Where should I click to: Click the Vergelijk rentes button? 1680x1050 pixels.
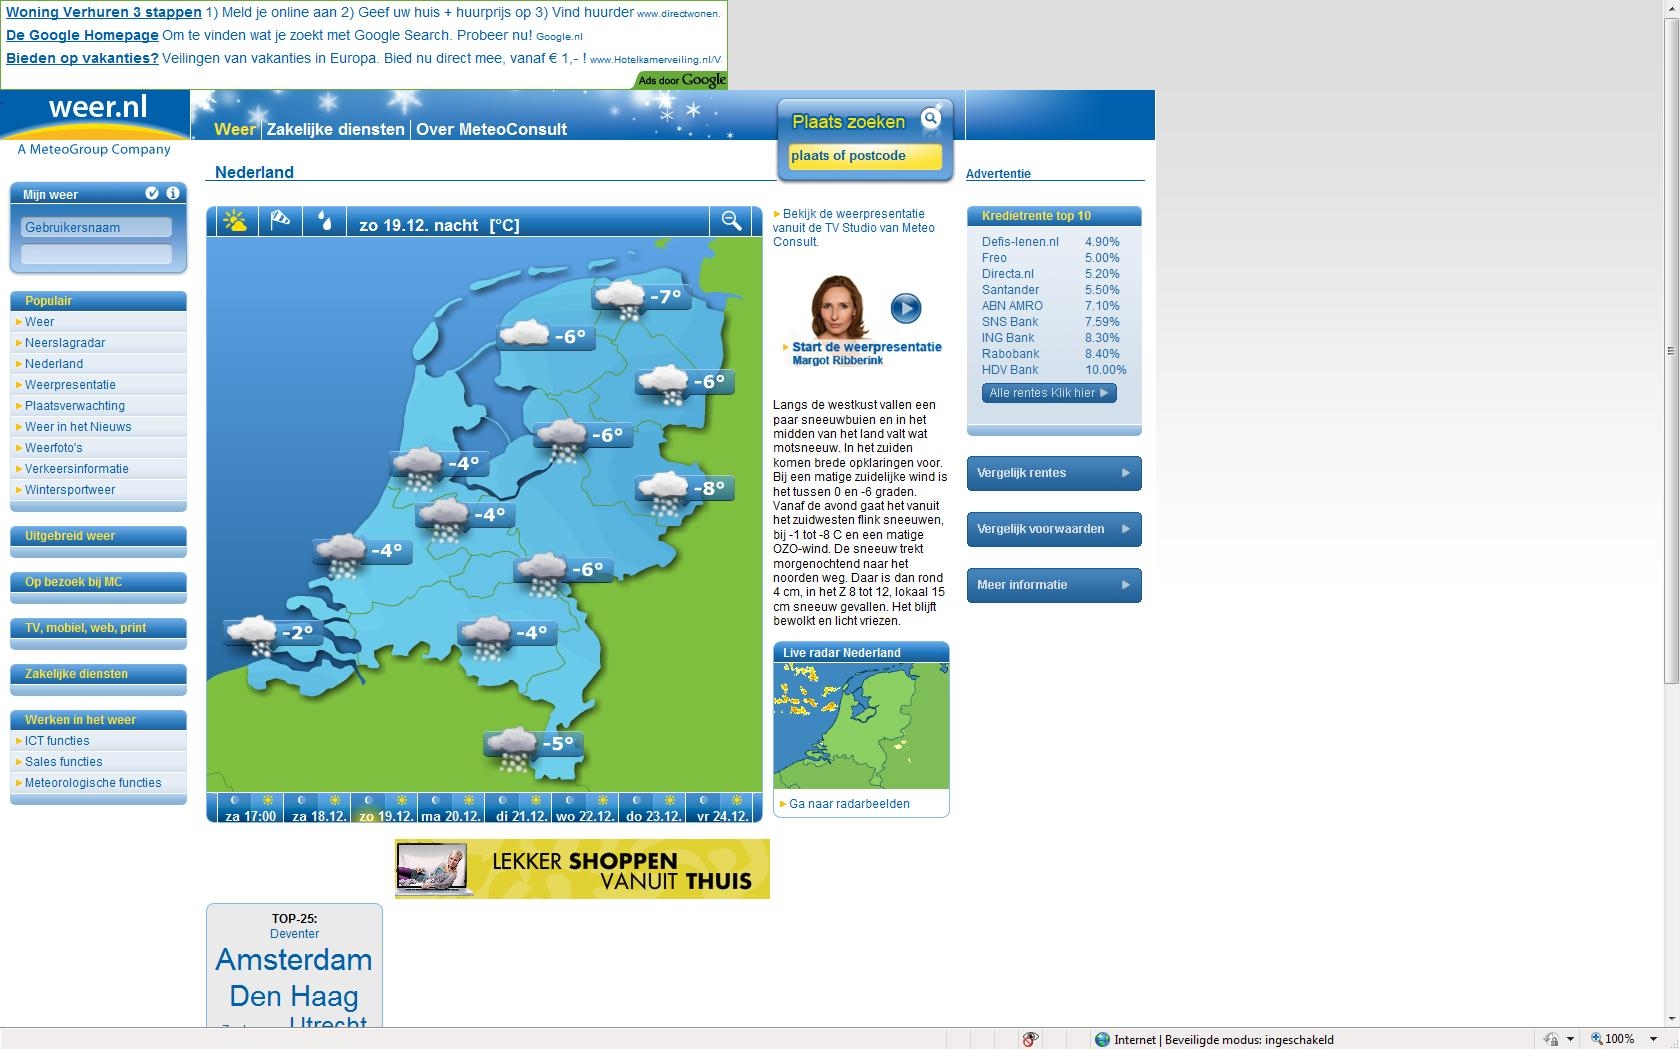[1054, 473]
